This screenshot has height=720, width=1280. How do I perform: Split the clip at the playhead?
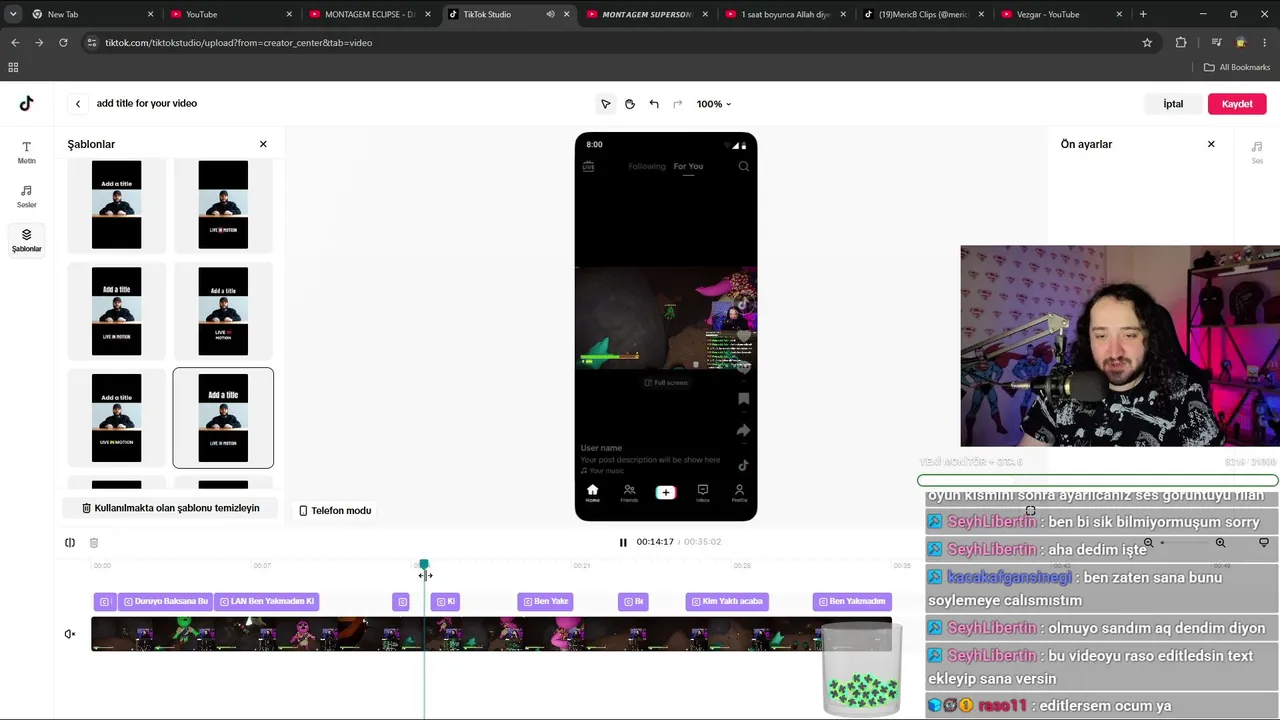(70, 542)
